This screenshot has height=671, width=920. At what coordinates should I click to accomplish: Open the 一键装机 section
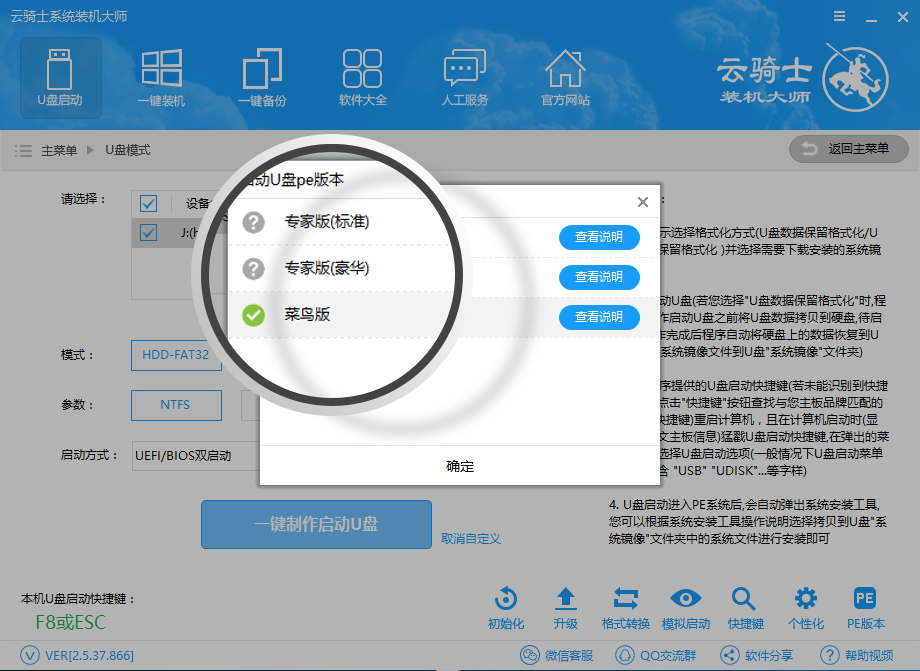click(x=161, y=78)
